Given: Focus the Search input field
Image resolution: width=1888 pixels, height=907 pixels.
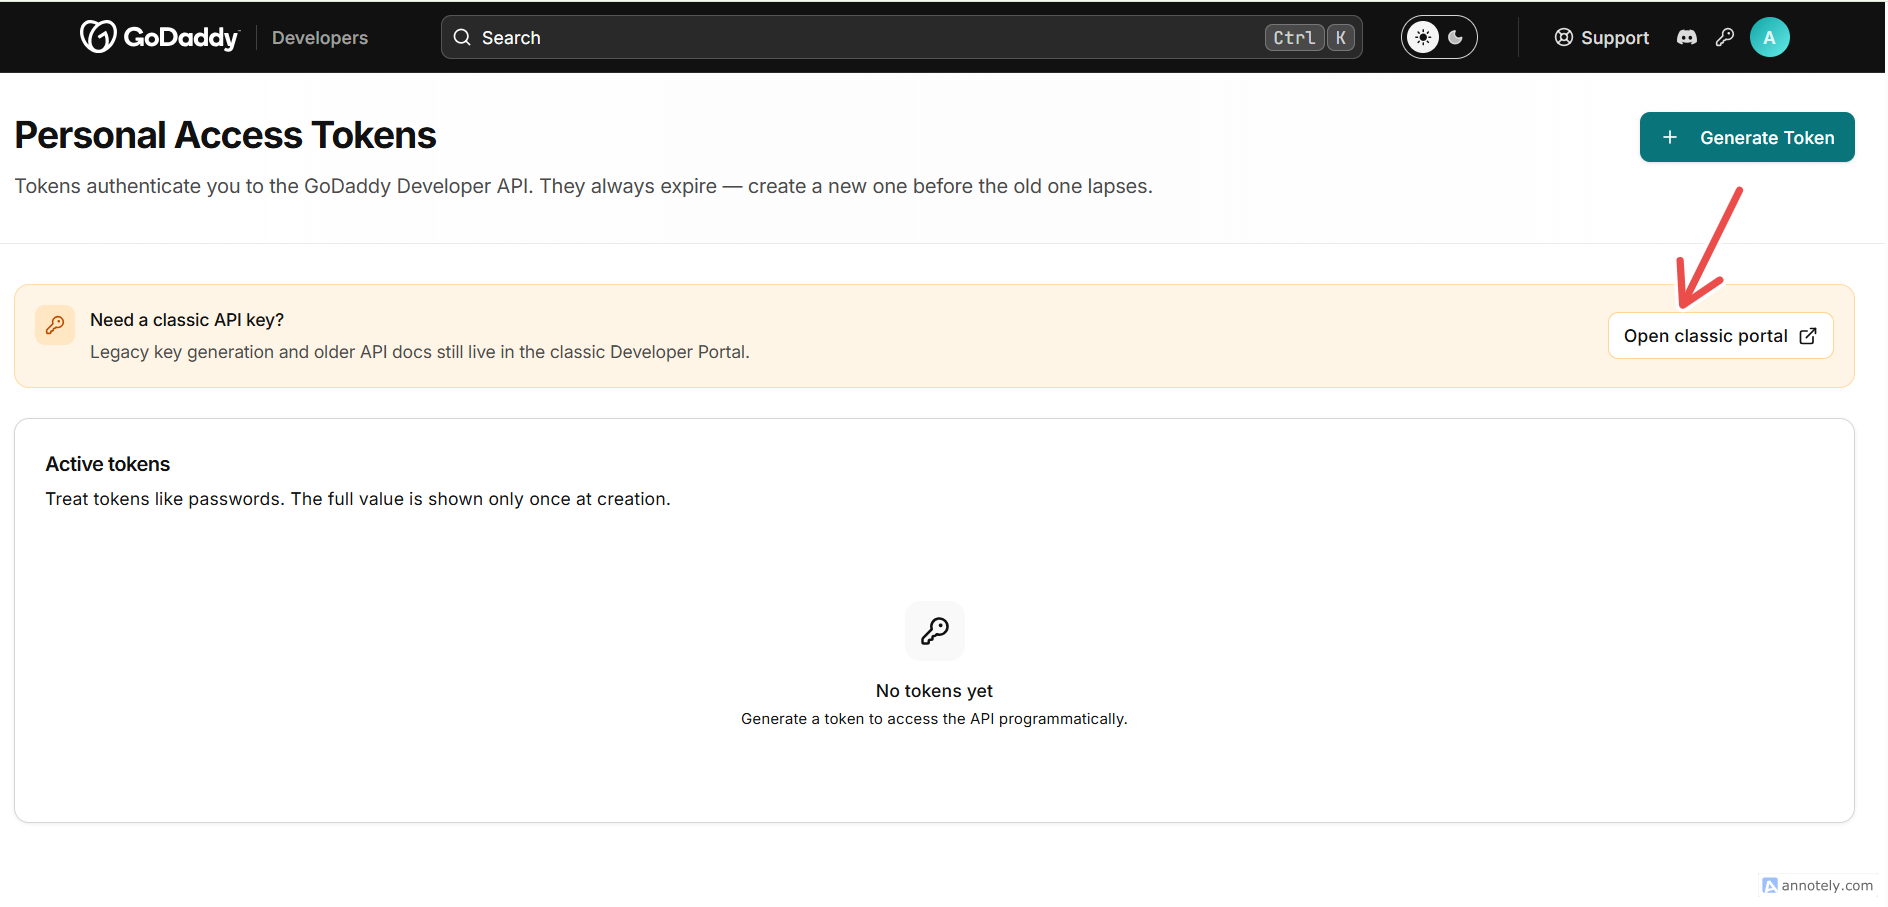Looking at the screenshot, I should click(x=901, y=37).
